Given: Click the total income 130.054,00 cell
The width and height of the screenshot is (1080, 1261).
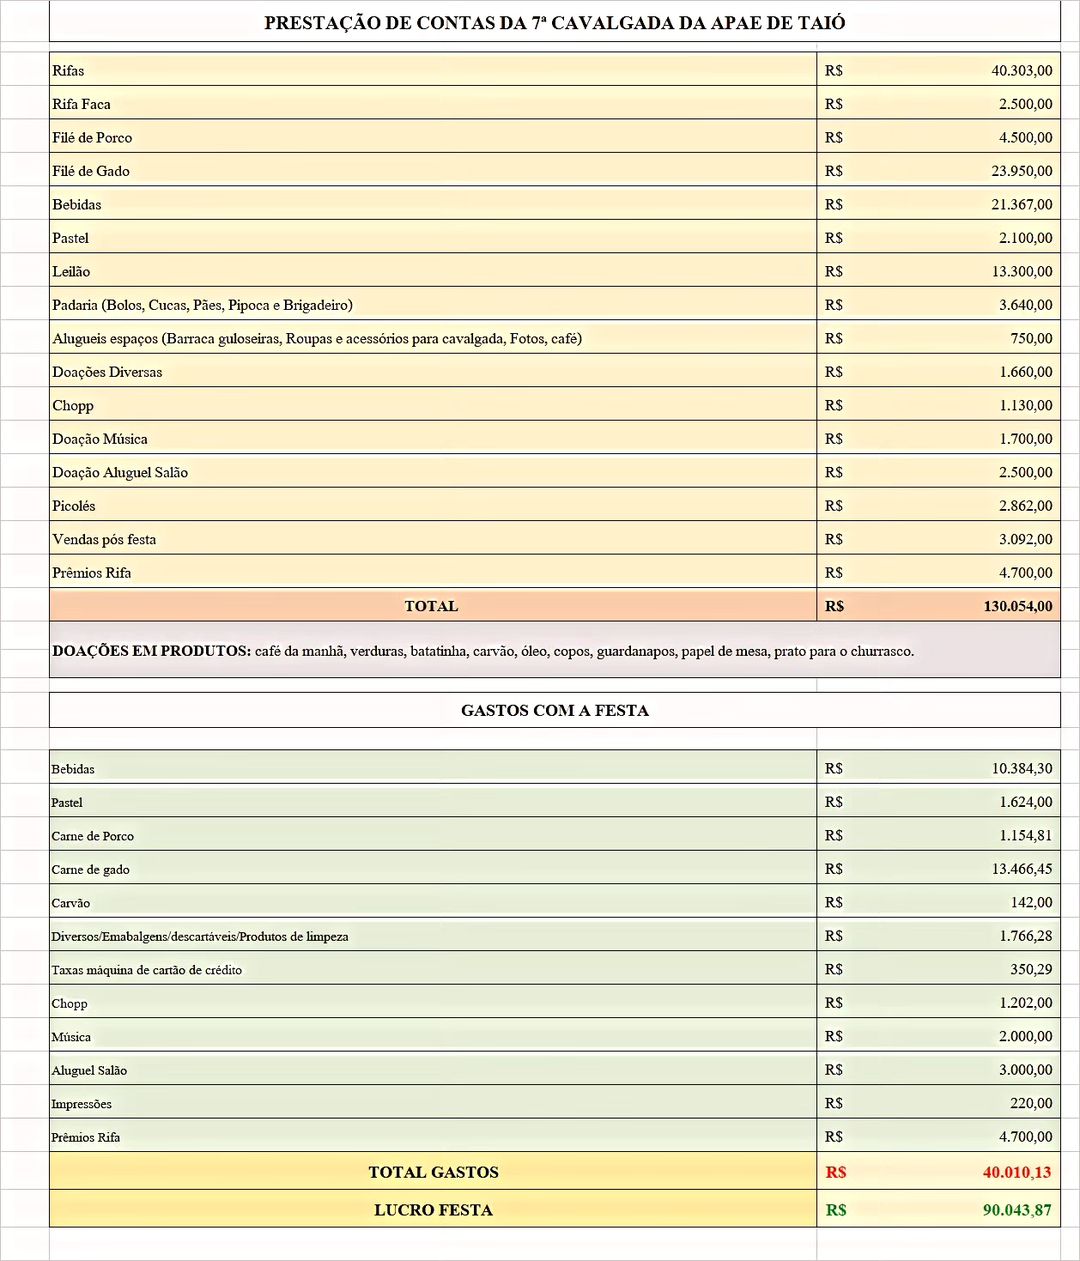Looking at the screenshot, I should coord(938,606).
